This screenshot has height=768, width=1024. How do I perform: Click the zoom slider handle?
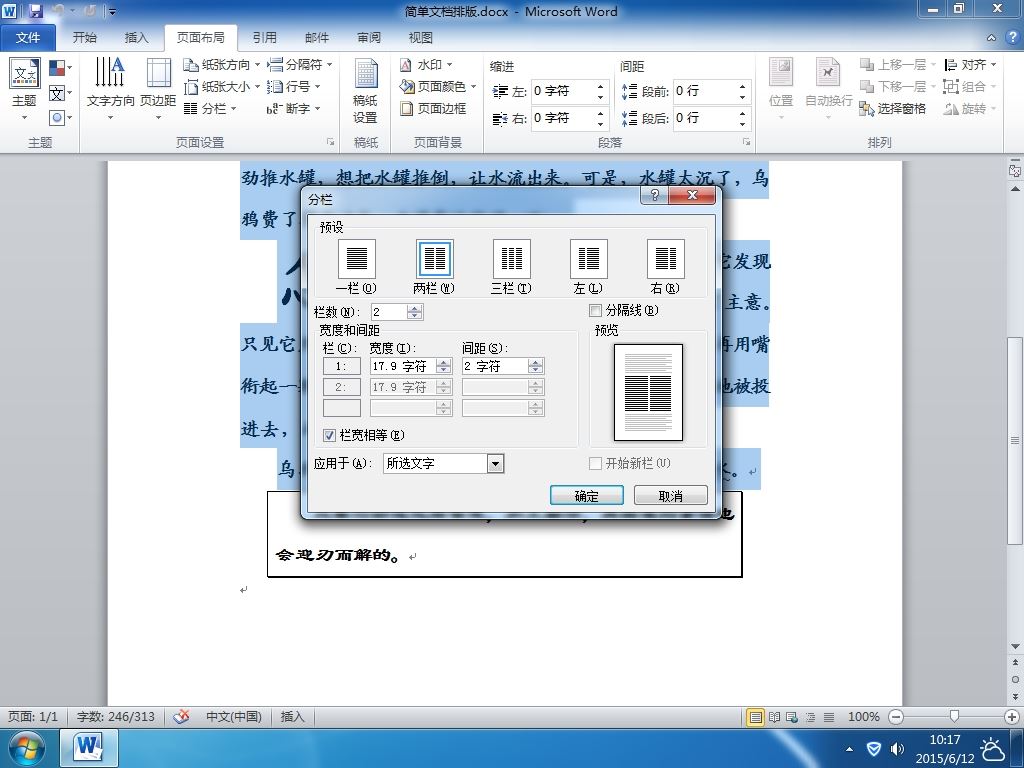pos(954,717)
